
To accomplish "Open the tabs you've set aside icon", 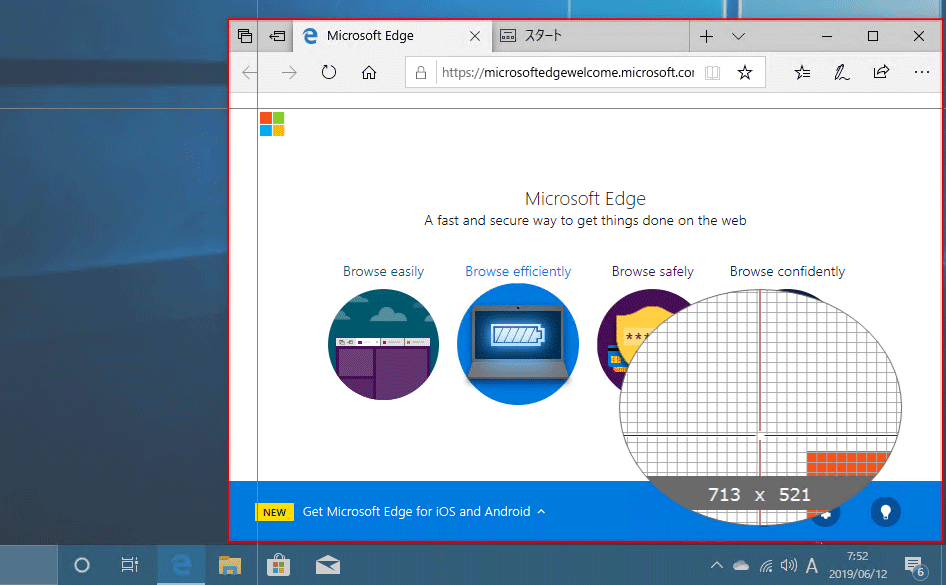I will tap(245, 36).
